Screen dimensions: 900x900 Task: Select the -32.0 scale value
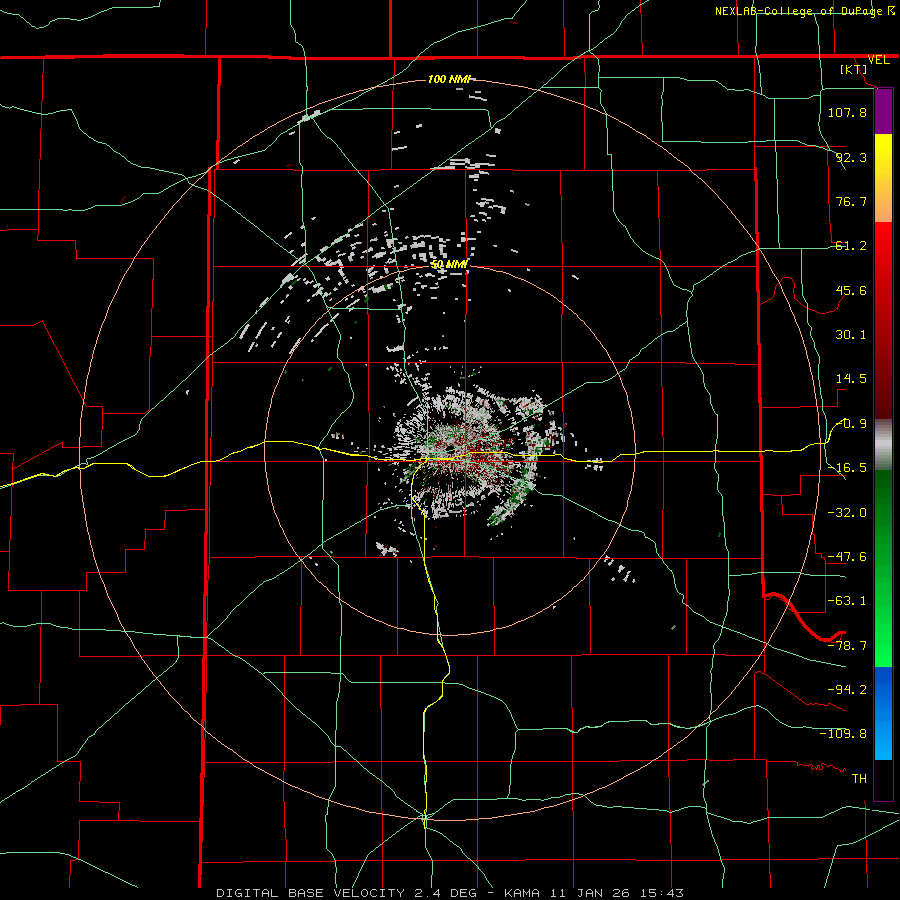click(847, 512)
